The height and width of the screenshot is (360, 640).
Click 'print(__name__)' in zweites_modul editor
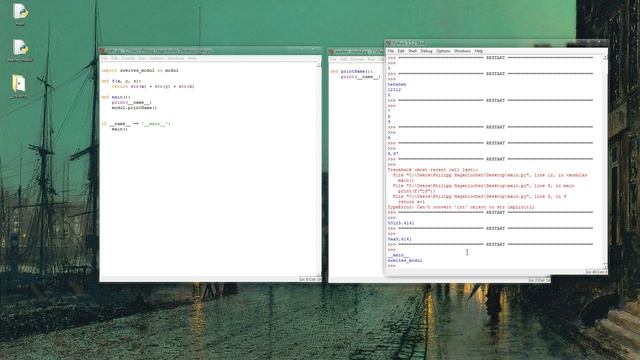click(360, 77)
